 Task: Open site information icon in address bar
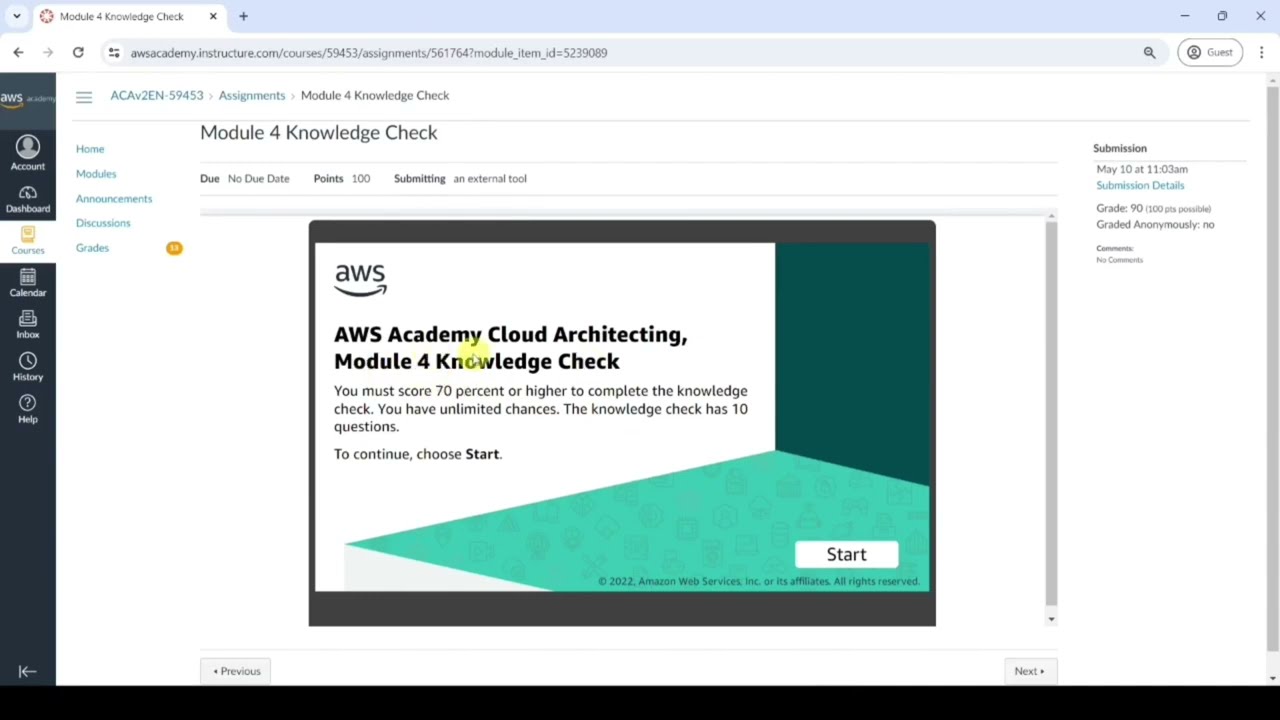coord(114,52)
